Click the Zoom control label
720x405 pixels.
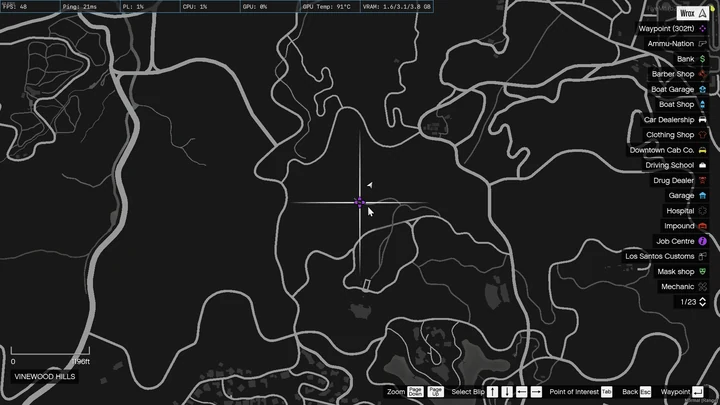tap(396, 392)
